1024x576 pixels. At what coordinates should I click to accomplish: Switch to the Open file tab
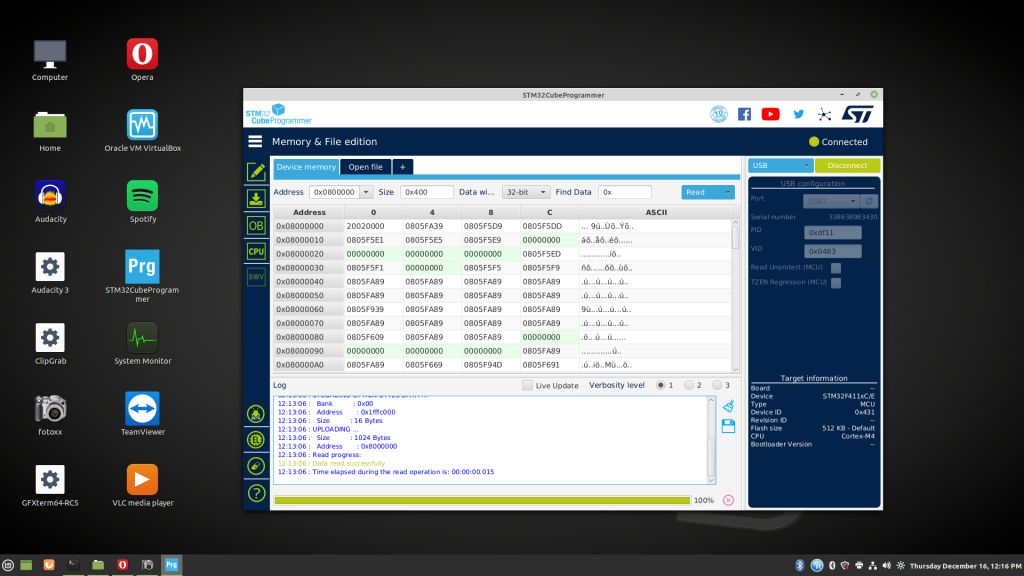point(365,167)
